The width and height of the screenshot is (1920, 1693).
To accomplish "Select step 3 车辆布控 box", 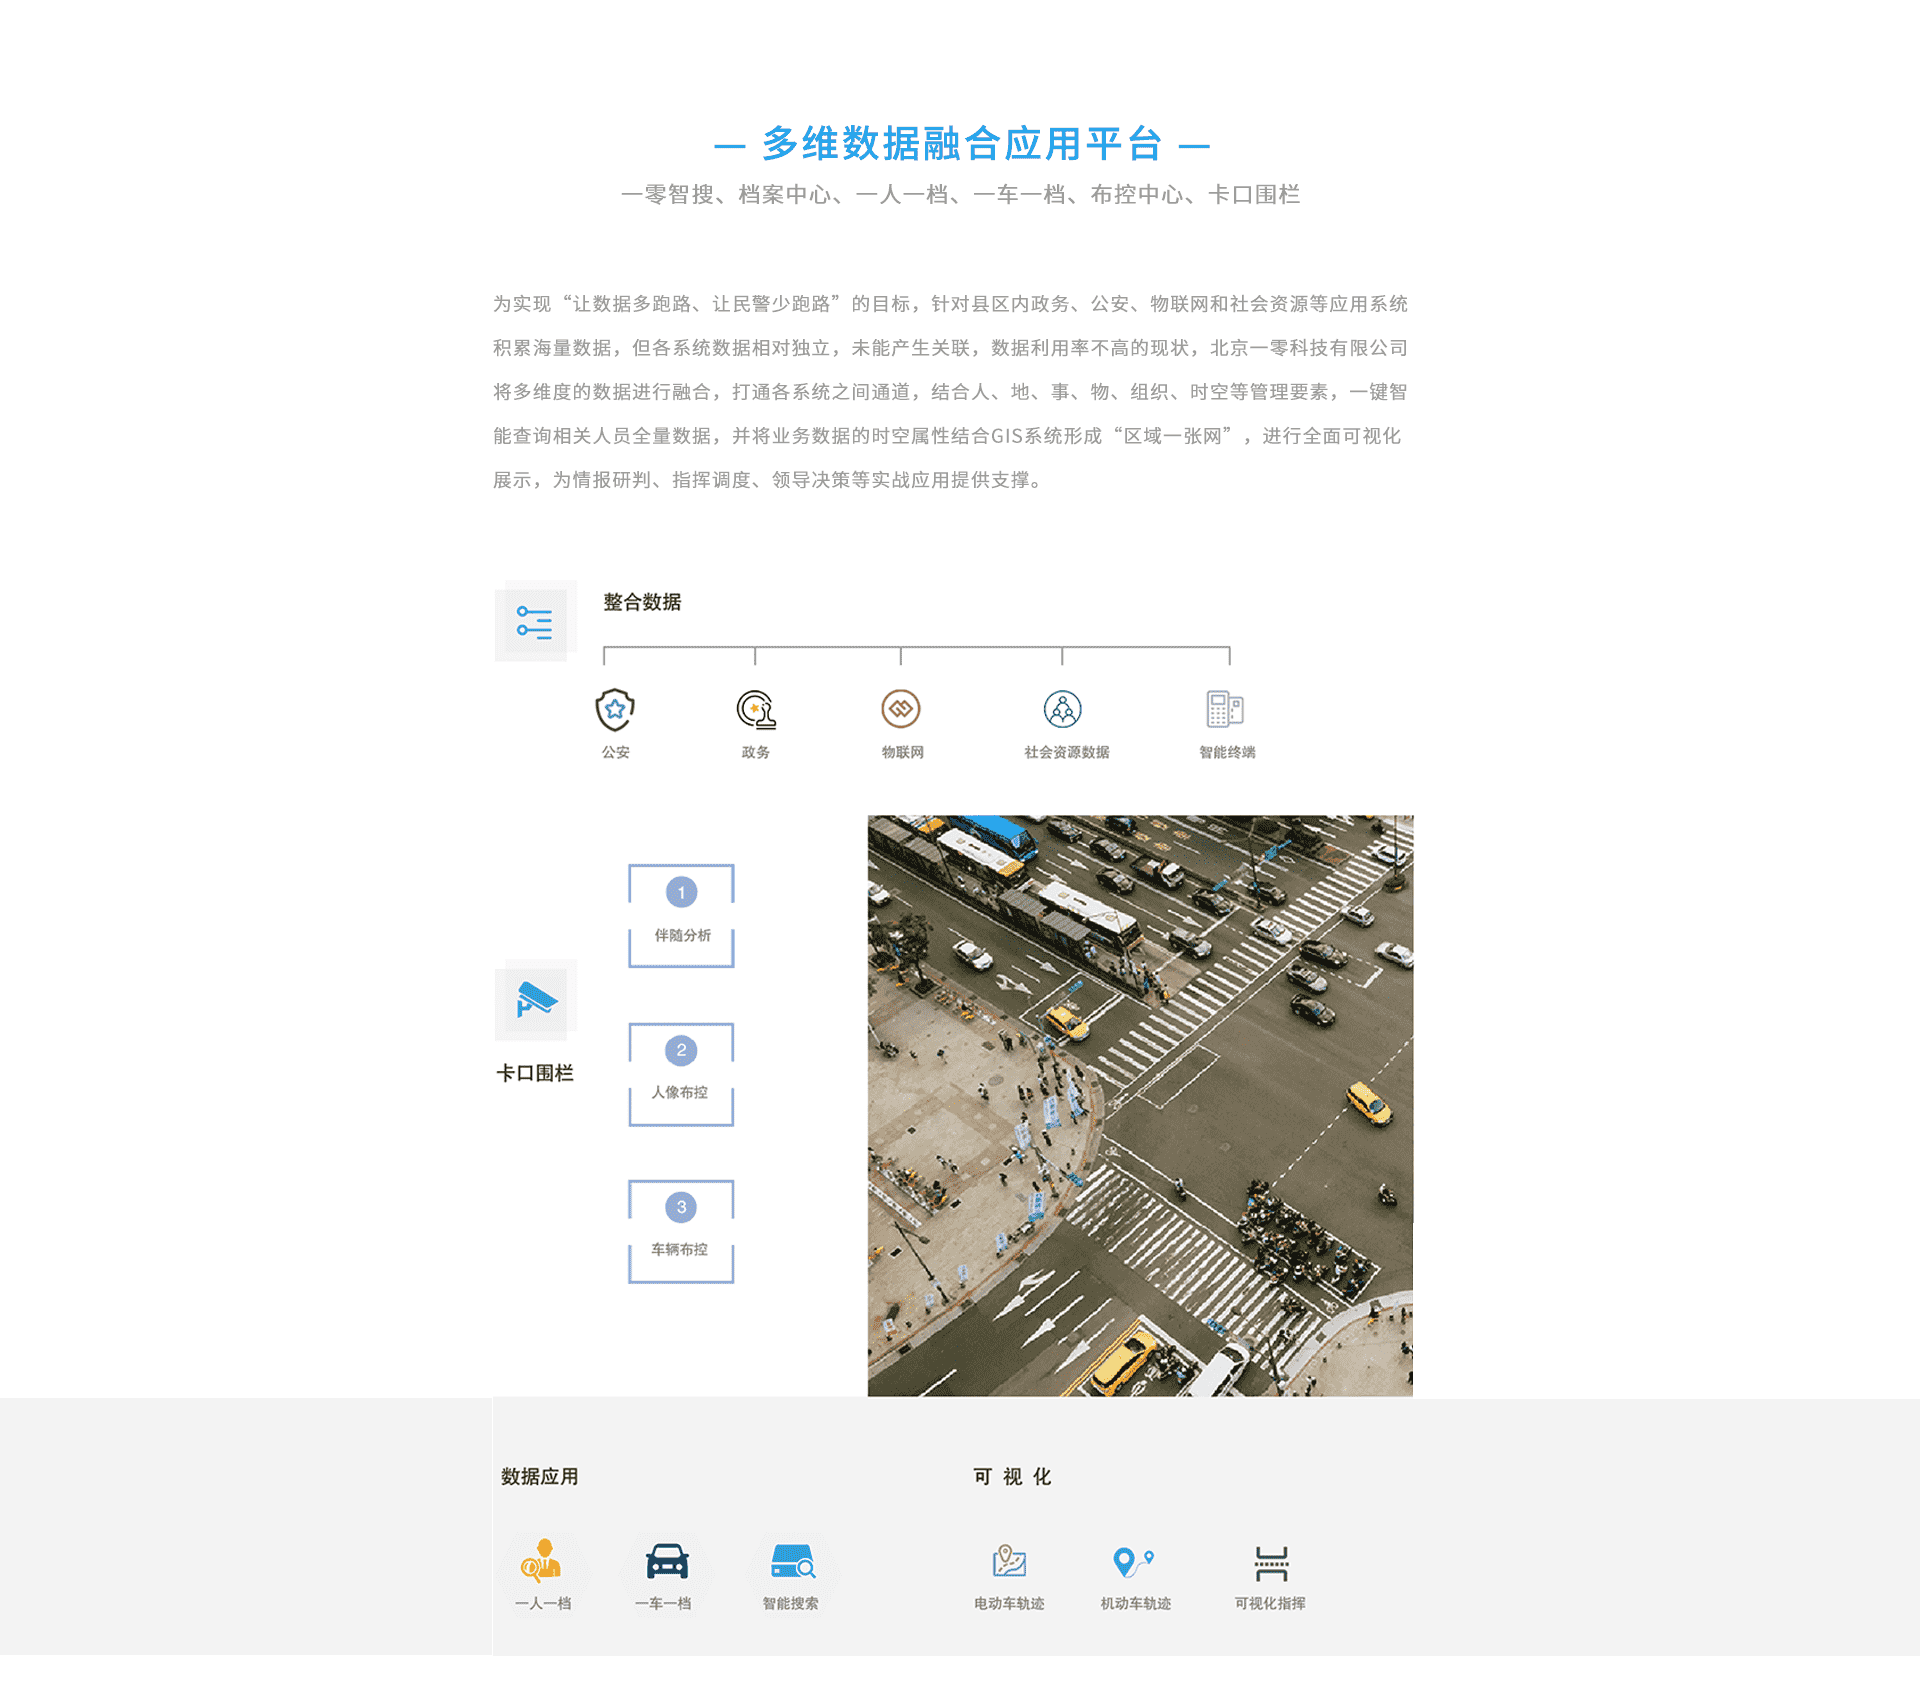I will point(681,1230).
